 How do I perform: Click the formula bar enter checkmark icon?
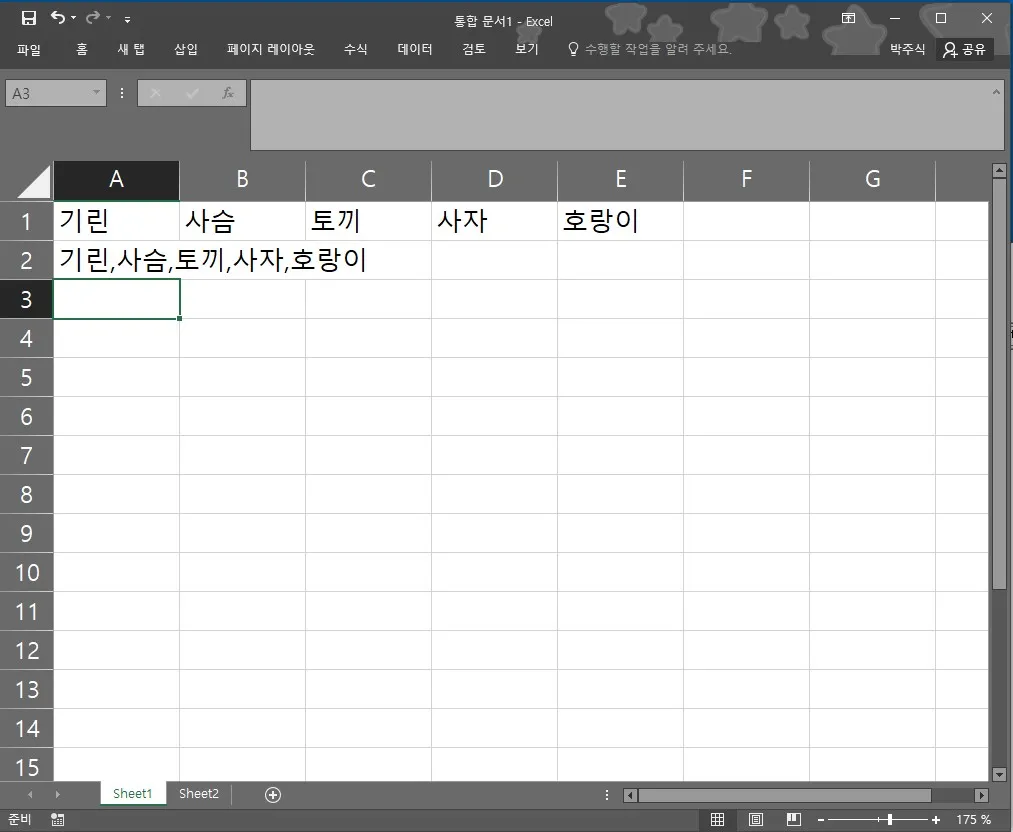click(x=192, y=93)
